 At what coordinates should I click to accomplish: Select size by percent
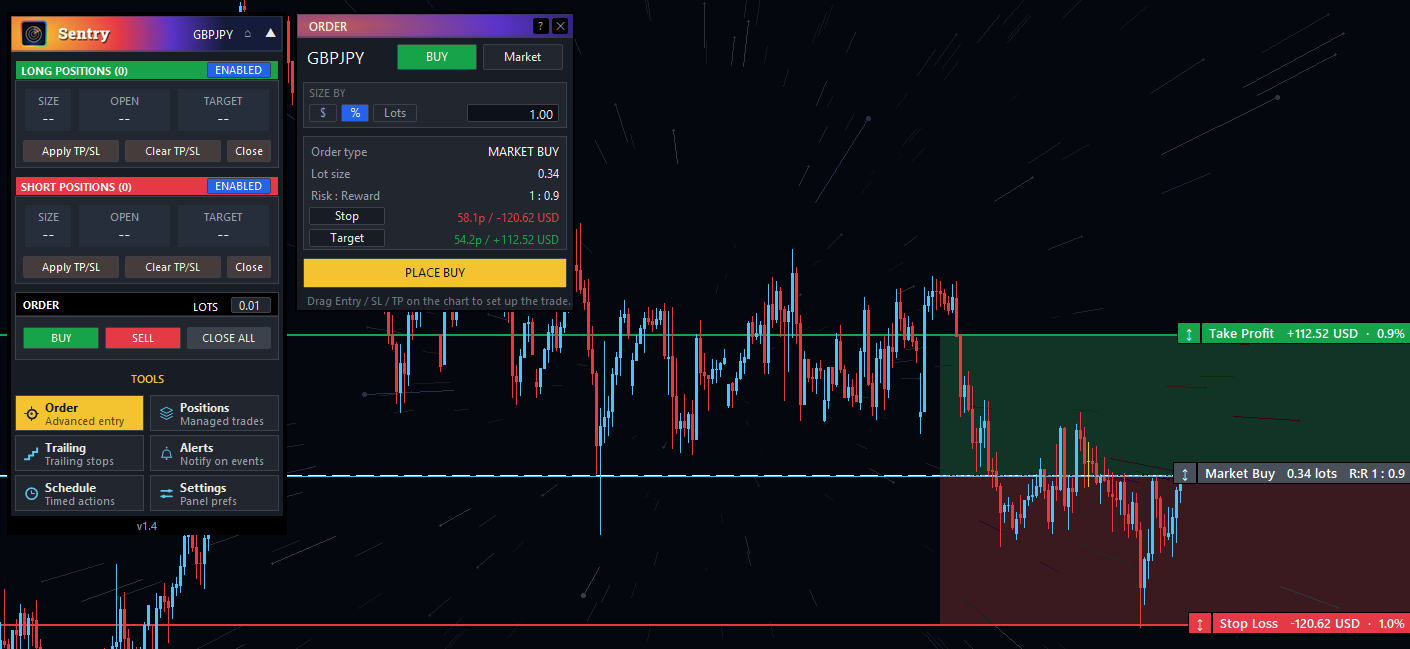[x=355, y=113]
